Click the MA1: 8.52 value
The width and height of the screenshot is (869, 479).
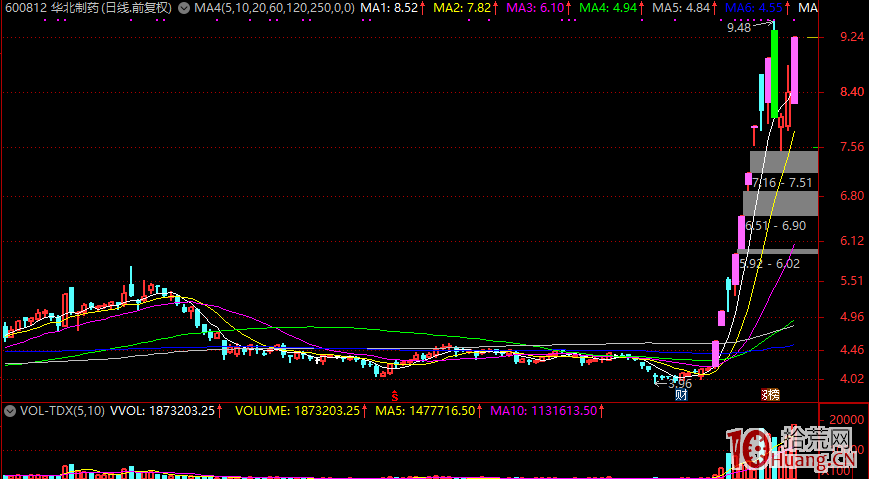click(389, 8)
